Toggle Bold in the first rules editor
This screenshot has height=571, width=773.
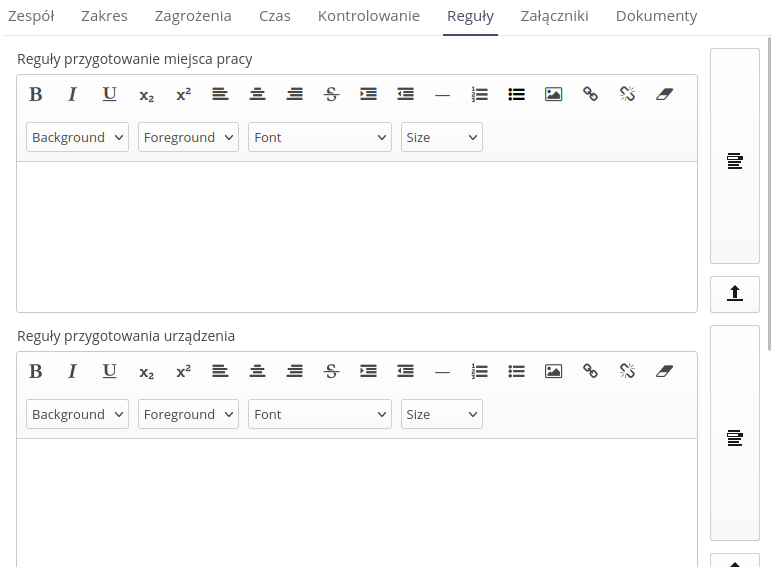pos(36,94)
